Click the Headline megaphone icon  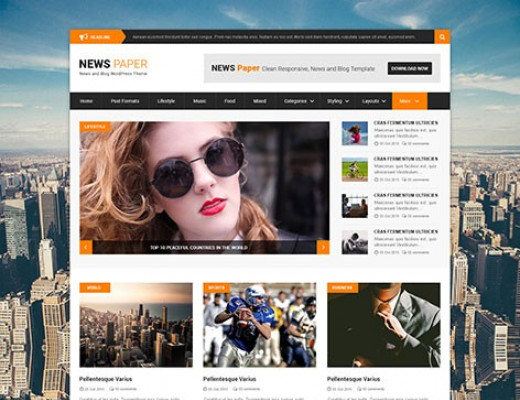84,37
